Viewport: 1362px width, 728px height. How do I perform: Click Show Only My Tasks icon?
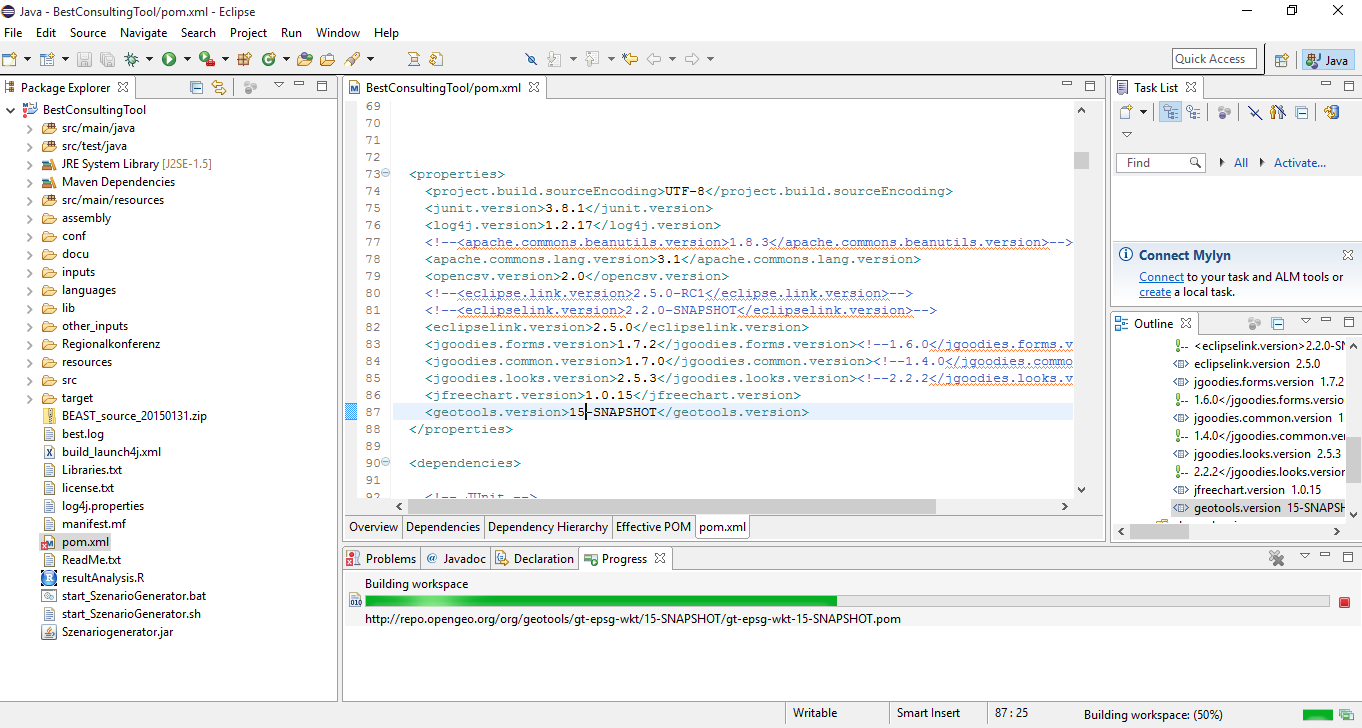(1278, 112)
